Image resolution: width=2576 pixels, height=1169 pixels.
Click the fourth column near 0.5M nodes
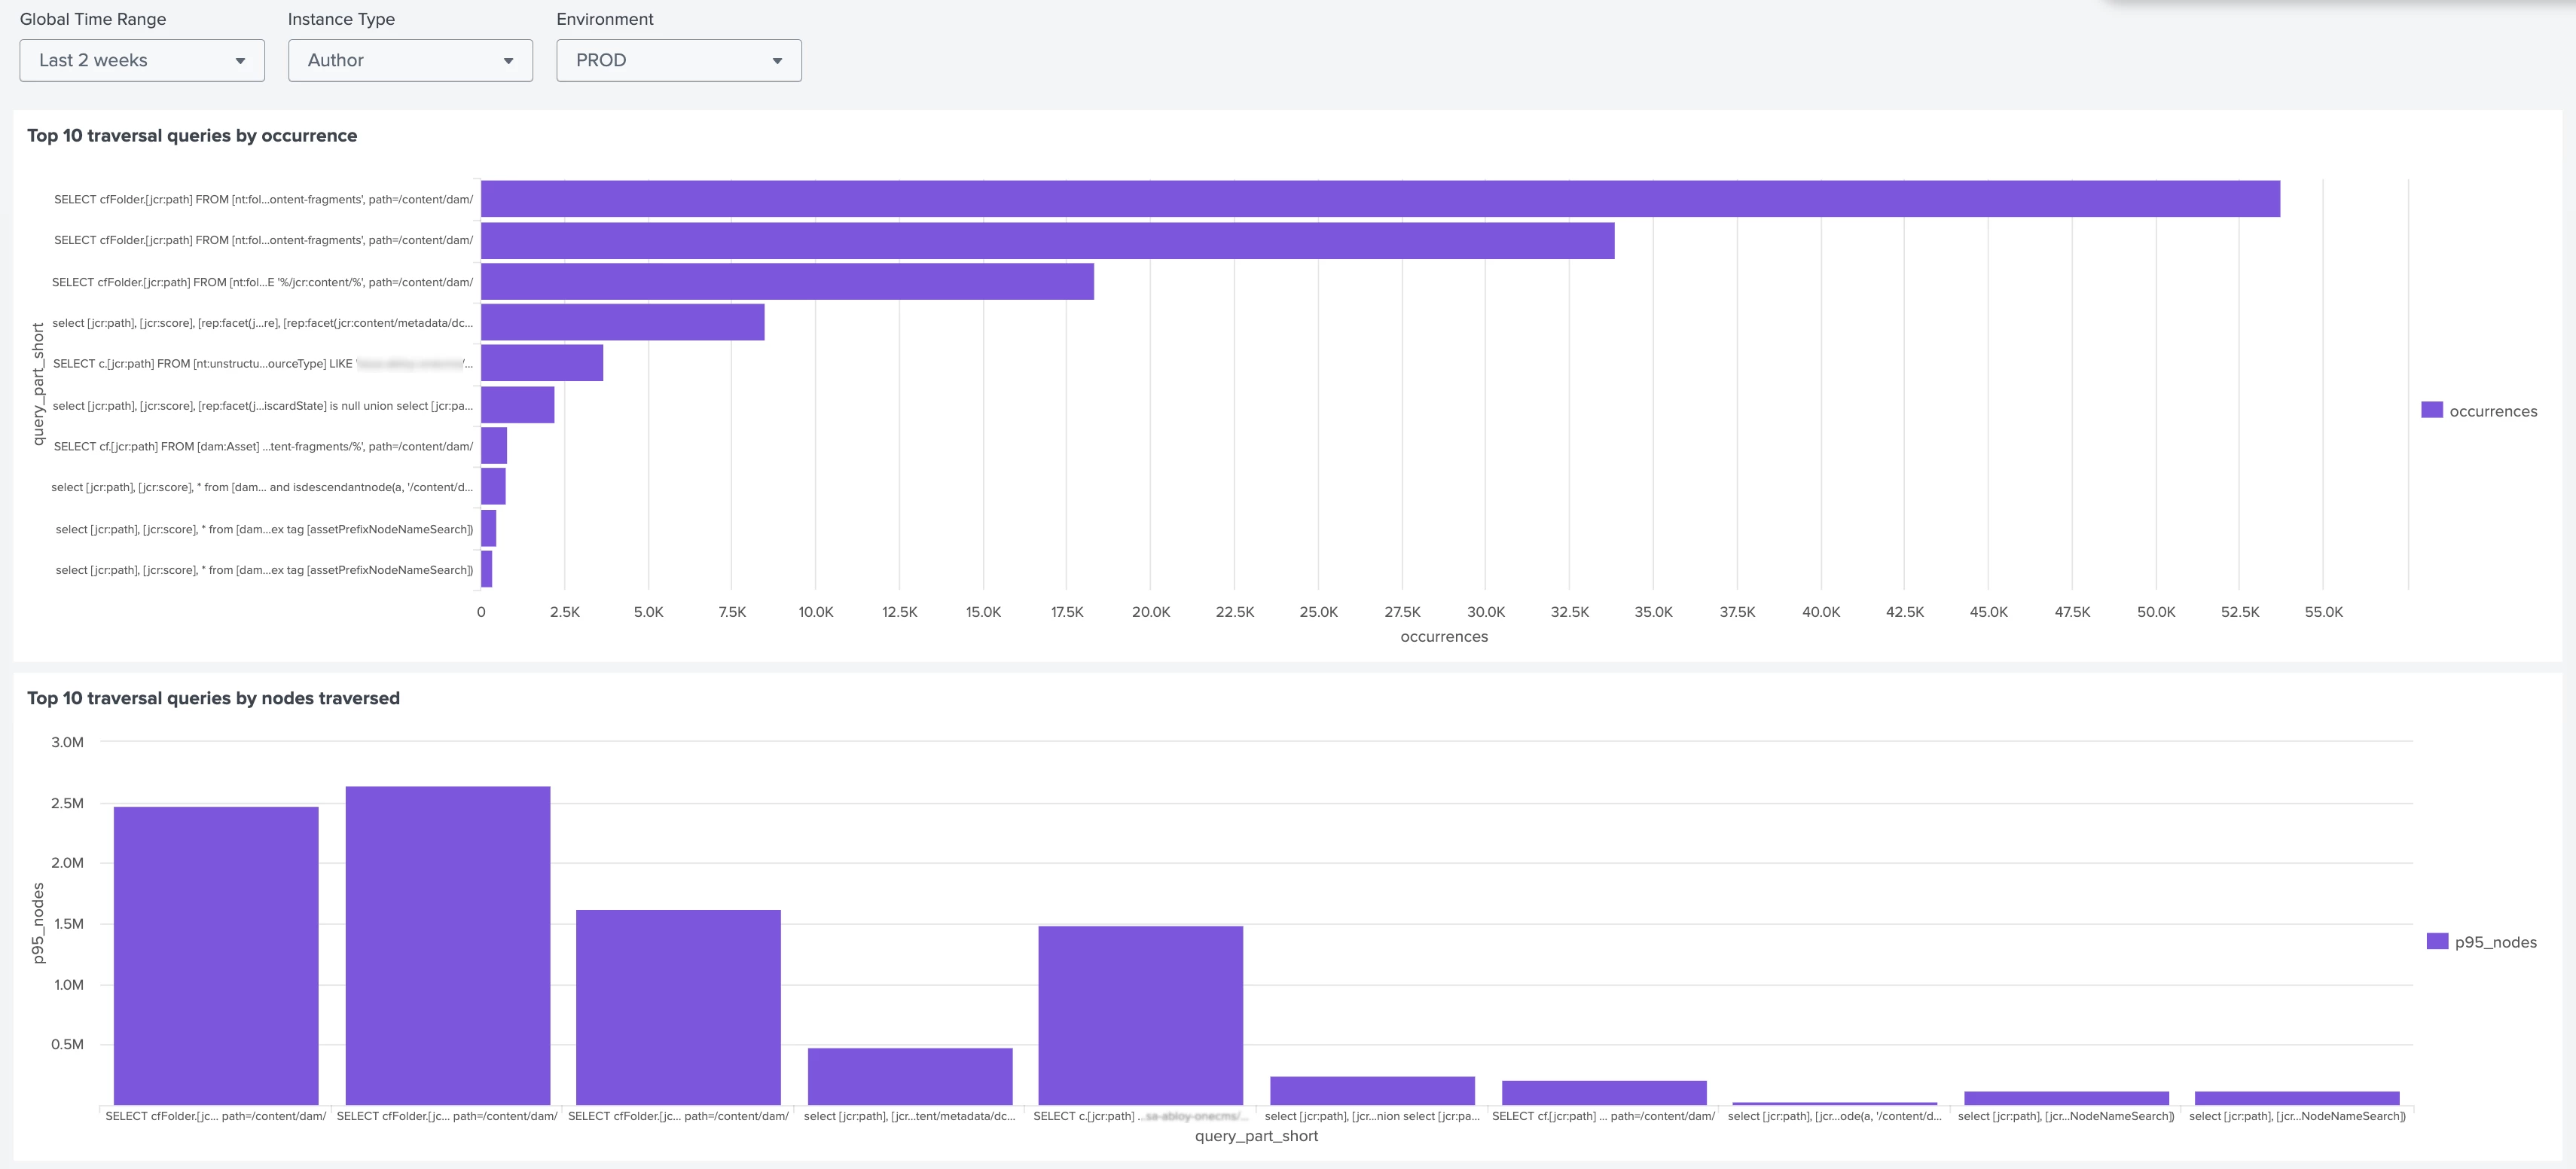click(x=910, y=1076)
